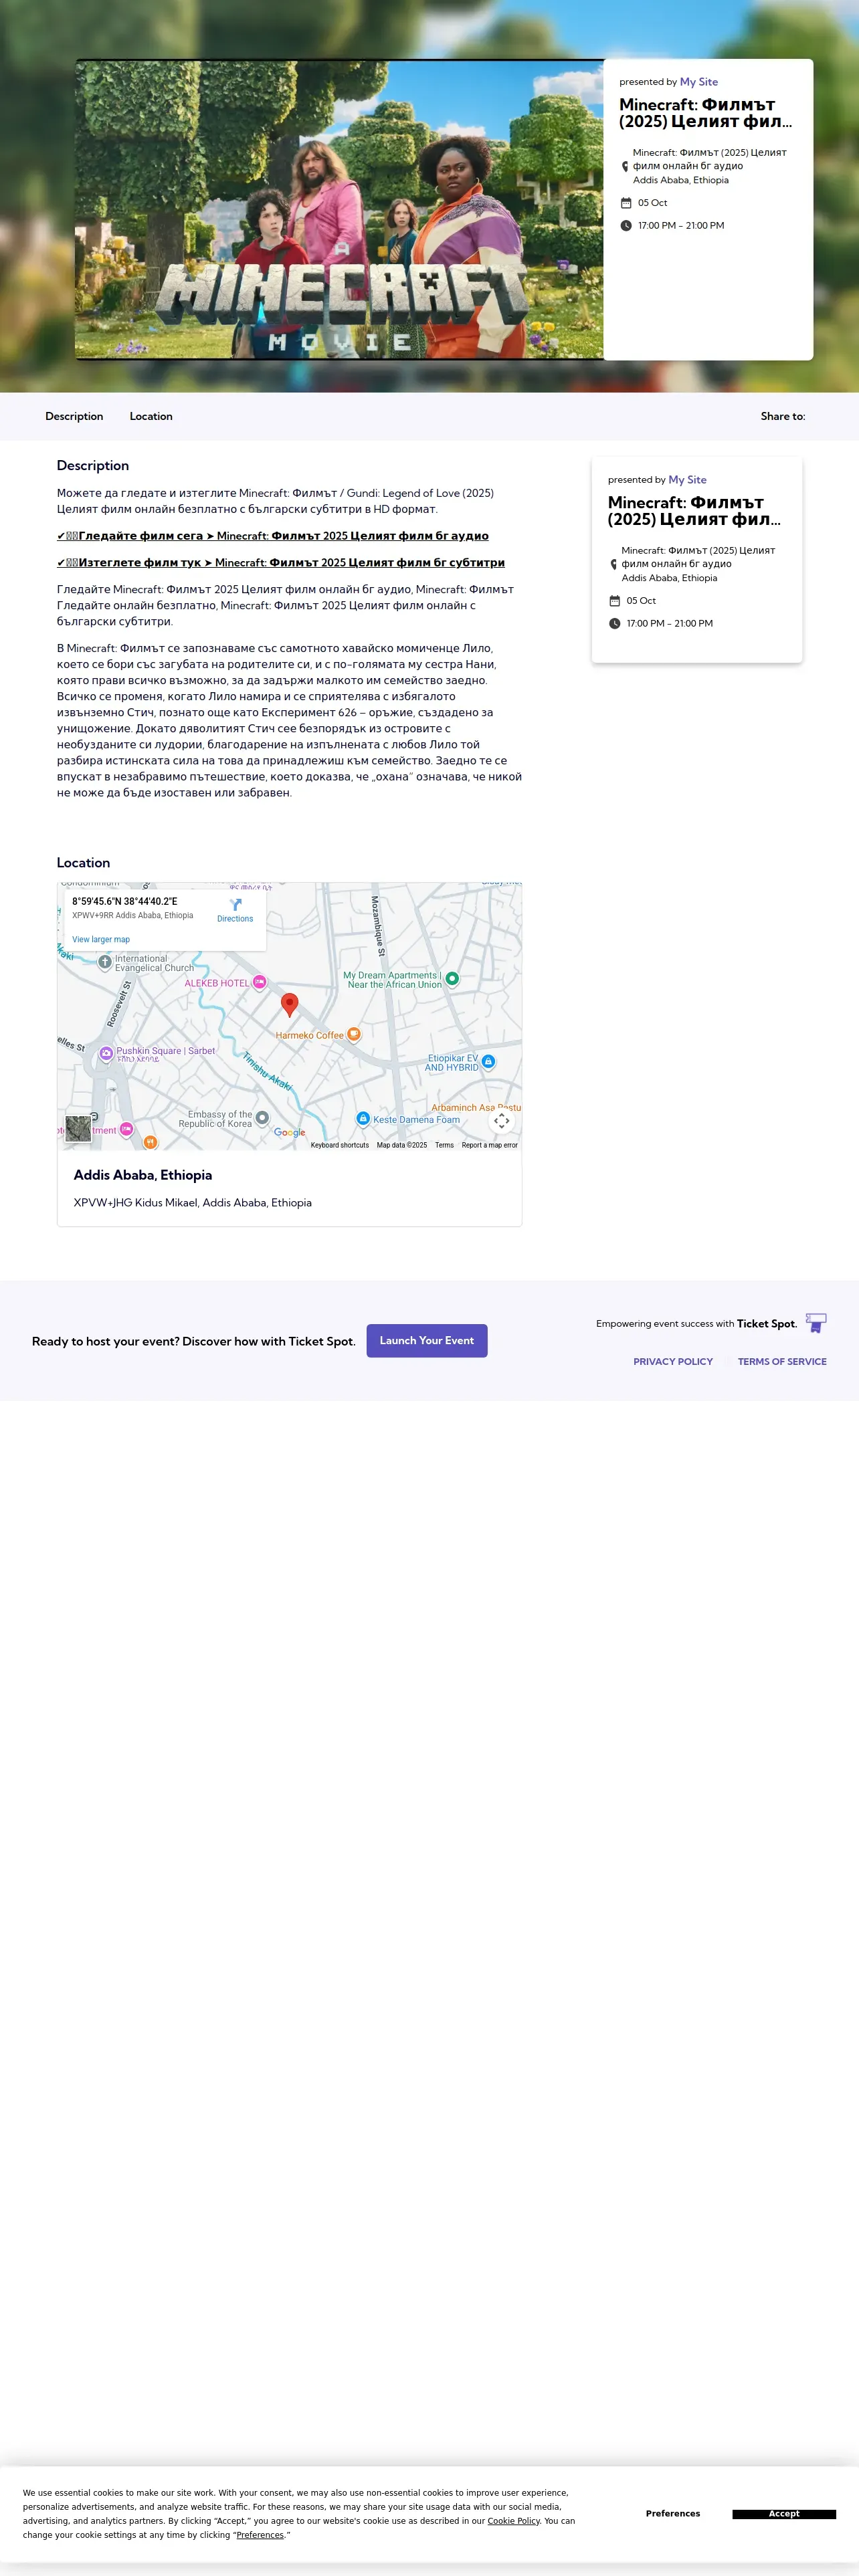Click the Minecraft Movie banner image
This screenshot has height=2576, width=859.
point(339,209)
